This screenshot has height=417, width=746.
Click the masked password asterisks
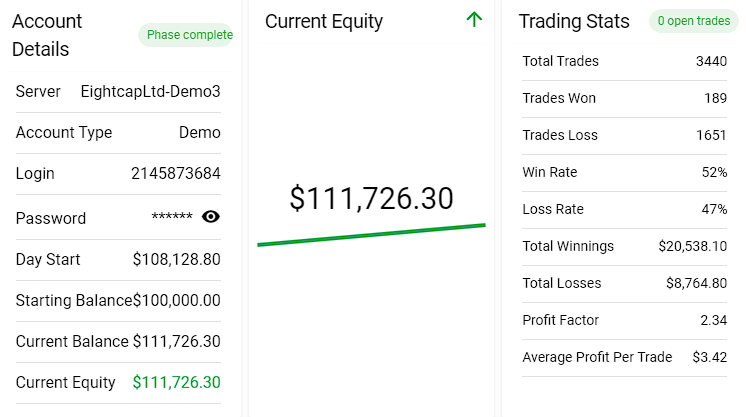pyautogui.click(x=172, y=218)
